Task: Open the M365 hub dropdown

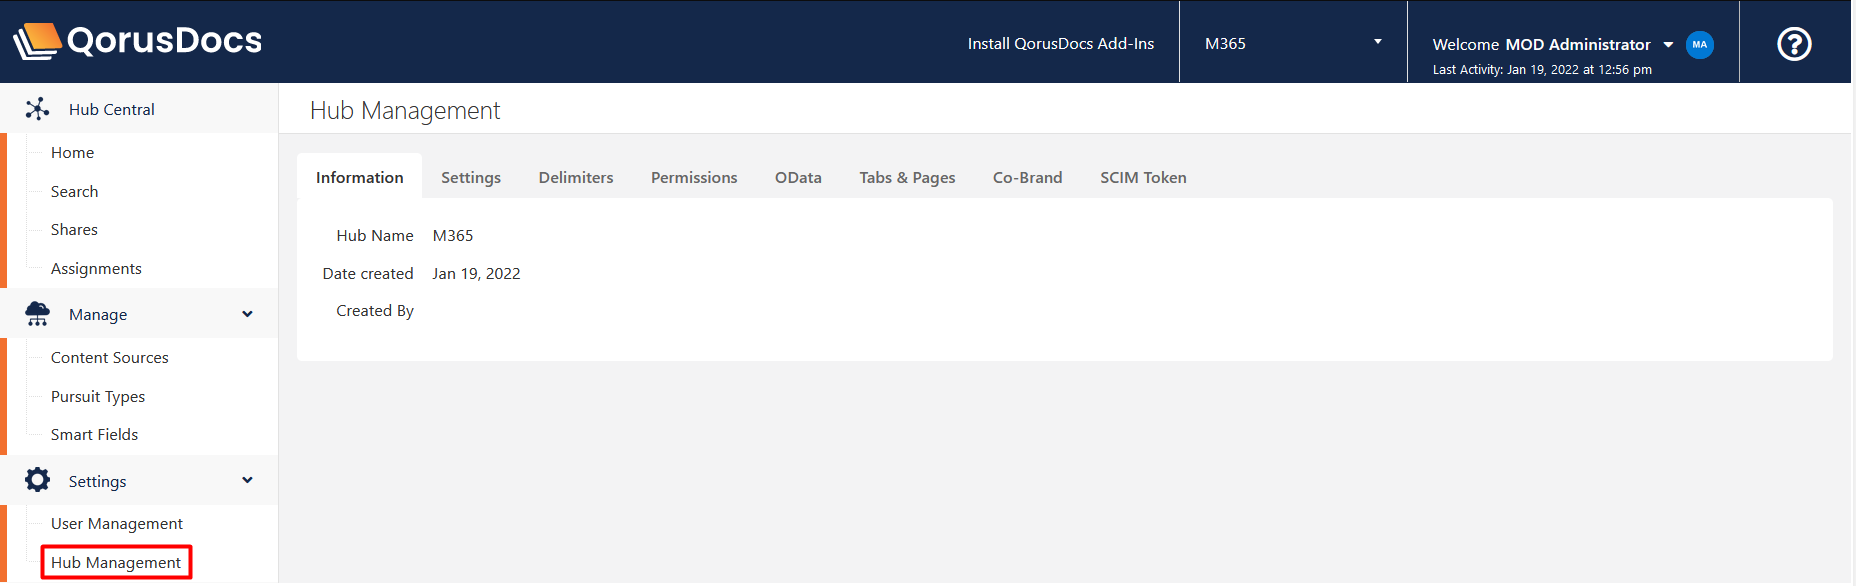Action: 1293,43
